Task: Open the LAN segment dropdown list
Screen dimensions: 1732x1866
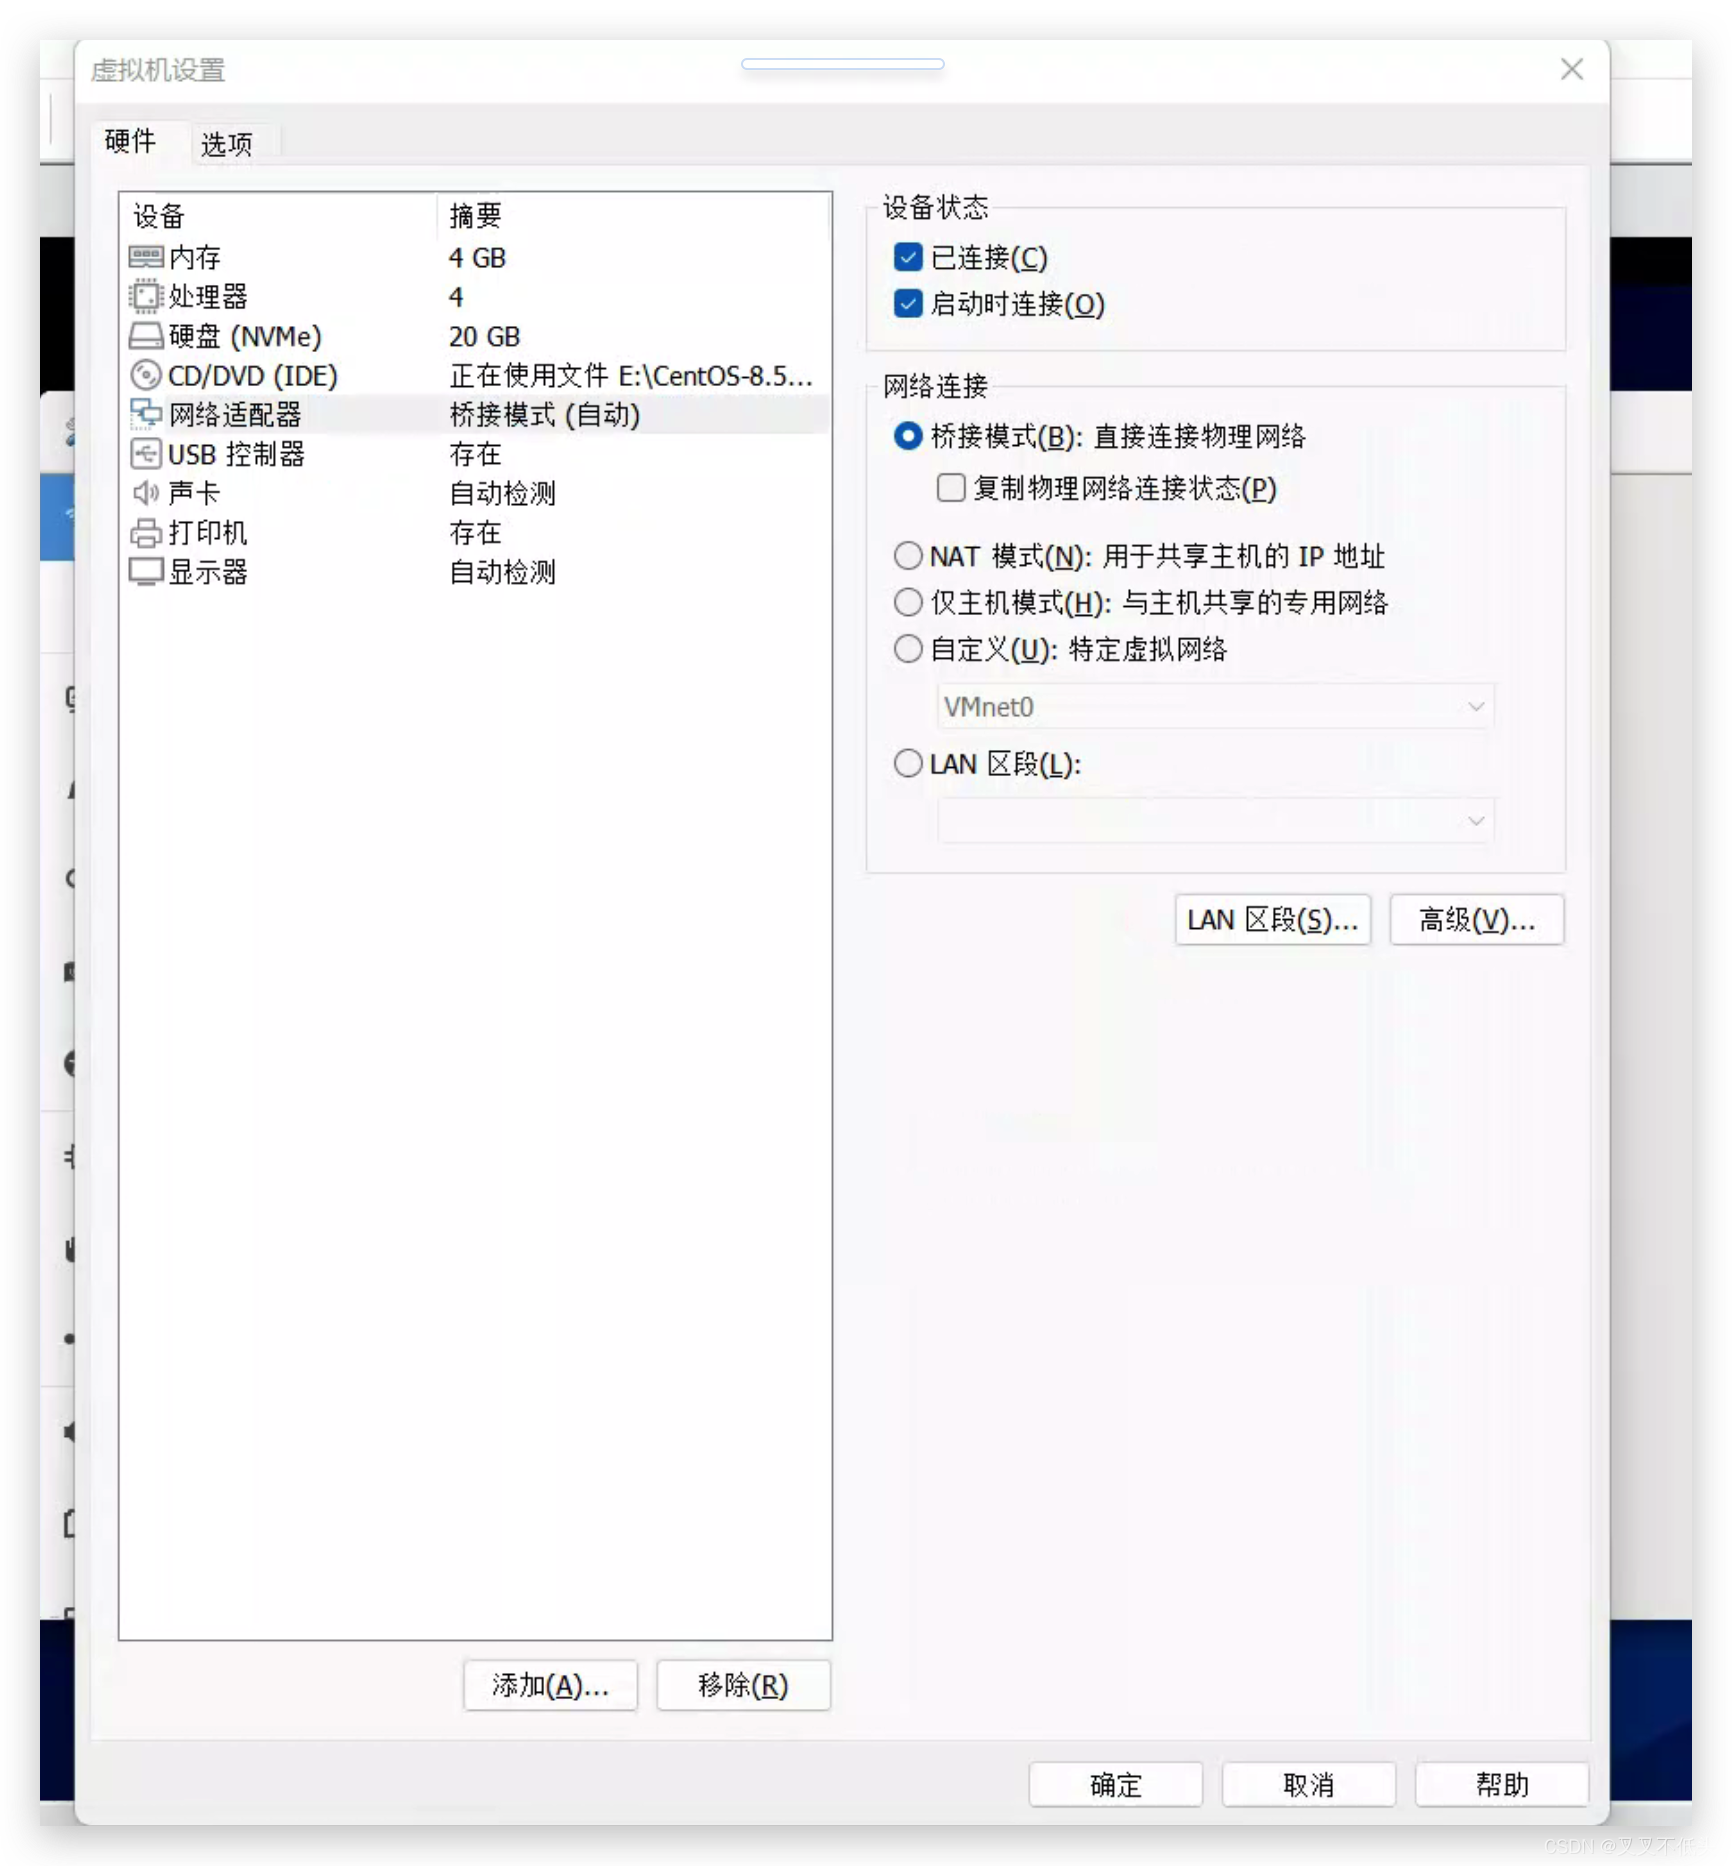Action: pos(1215,821)
